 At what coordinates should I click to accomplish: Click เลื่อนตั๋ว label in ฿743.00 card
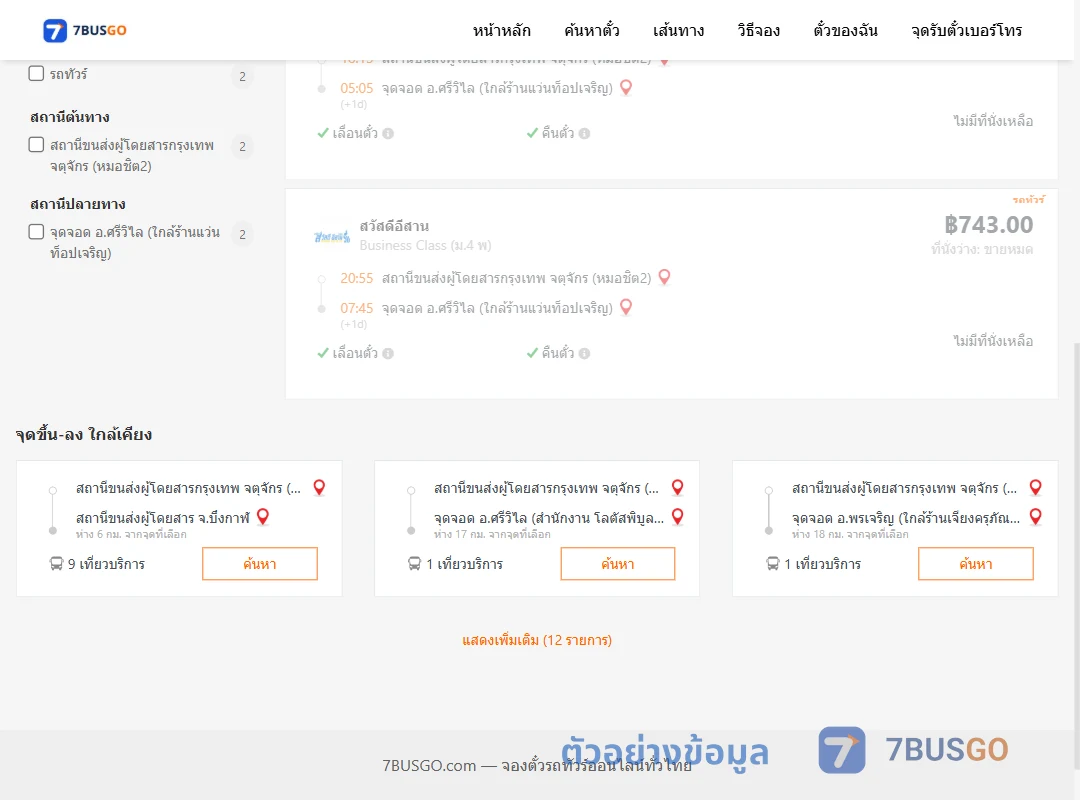tap(355, 353)
